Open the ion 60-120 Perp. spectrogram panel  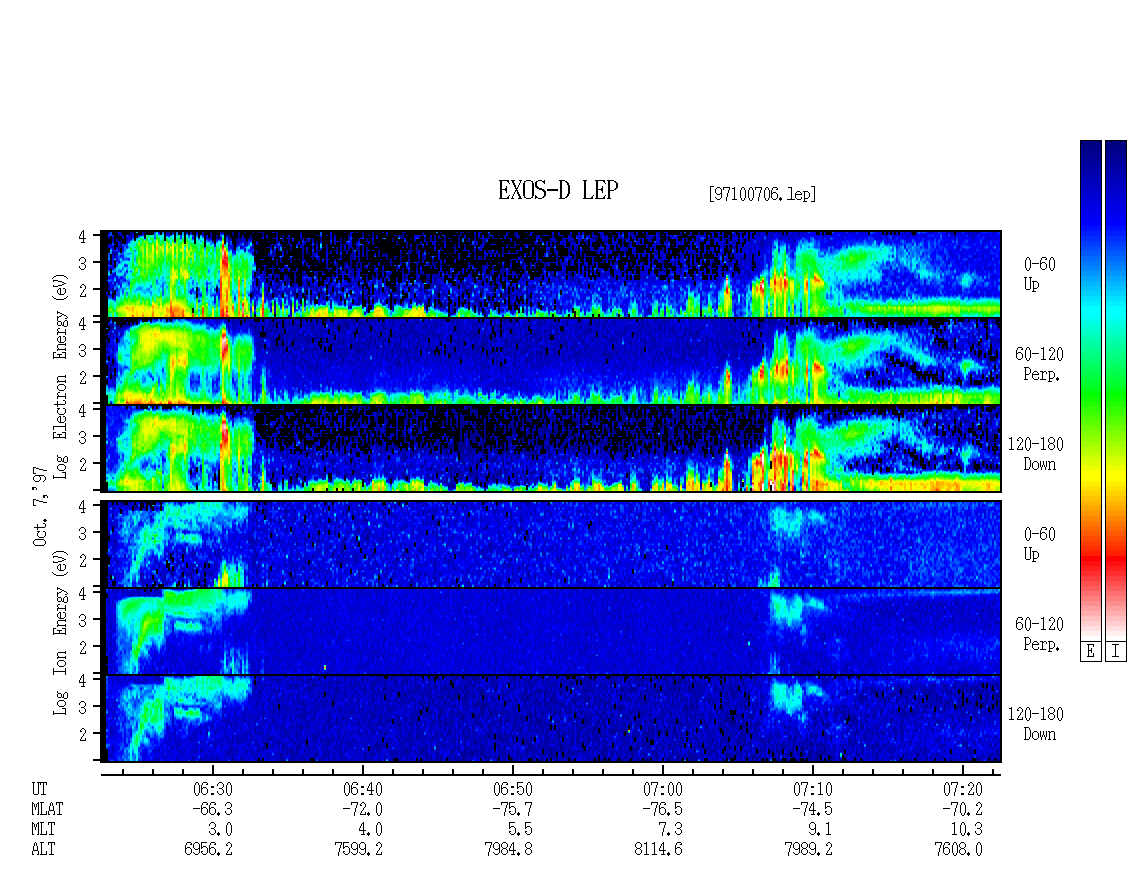point(553,631)
